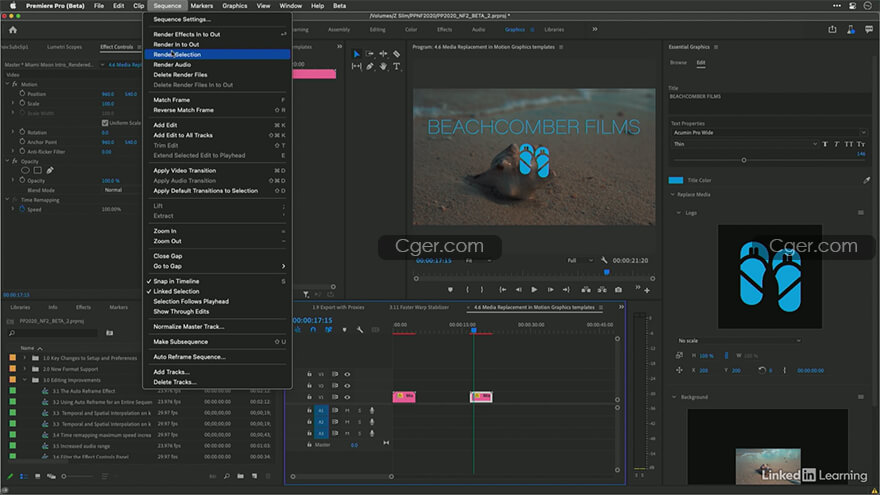The width and height of the screenshot is (880, 495).
Task: Switch to Lumetri Scopes tab
Action: 65,47
